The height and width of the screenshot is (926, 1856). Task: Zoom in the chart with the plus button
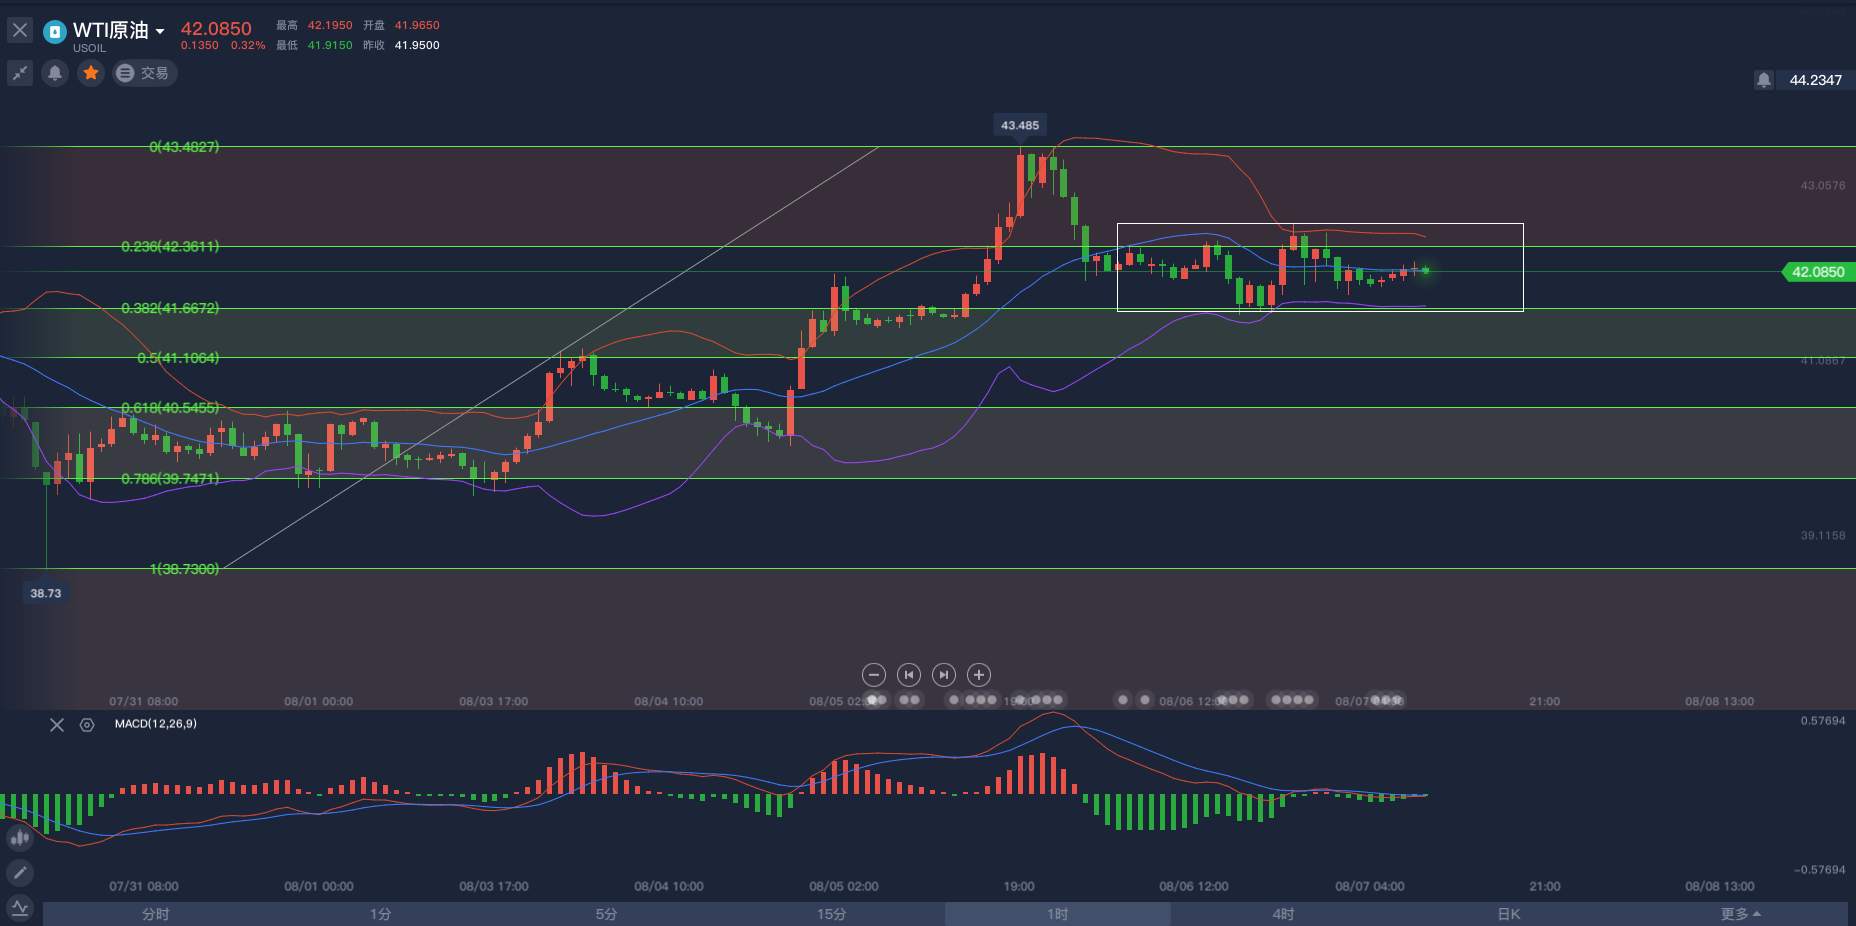[x=979, y=675]
